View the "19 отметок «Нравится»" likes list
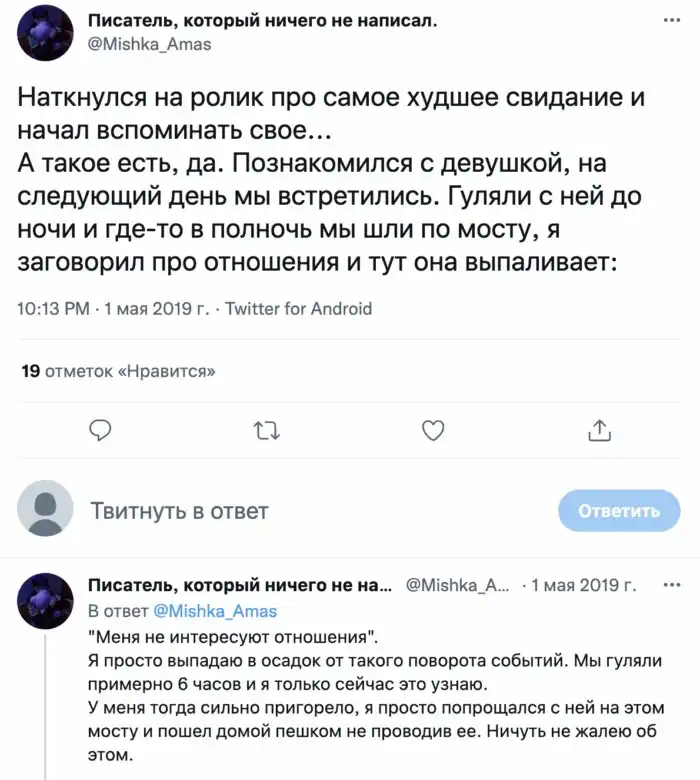The image size is (700, 780). (119, 371)
